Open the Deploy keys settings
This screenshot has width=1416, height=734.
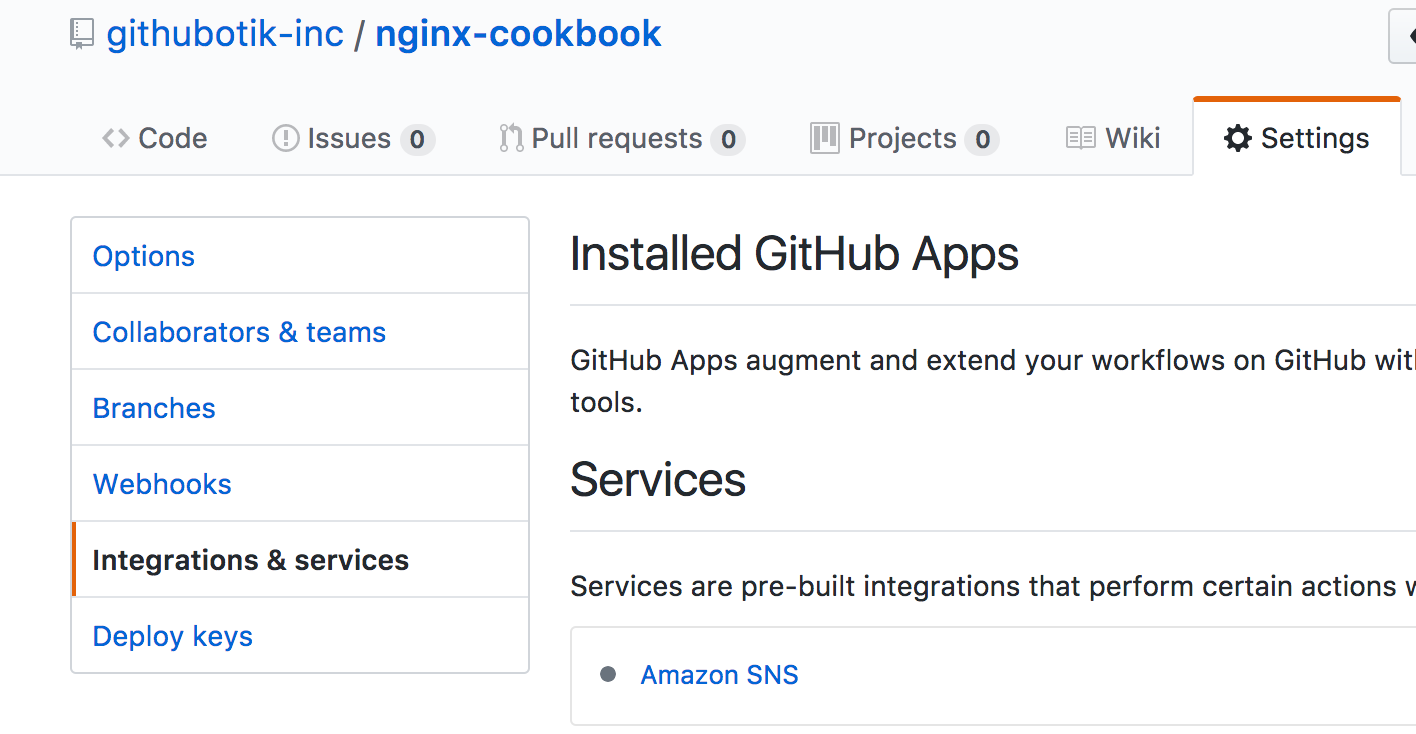tap(300, 636)
